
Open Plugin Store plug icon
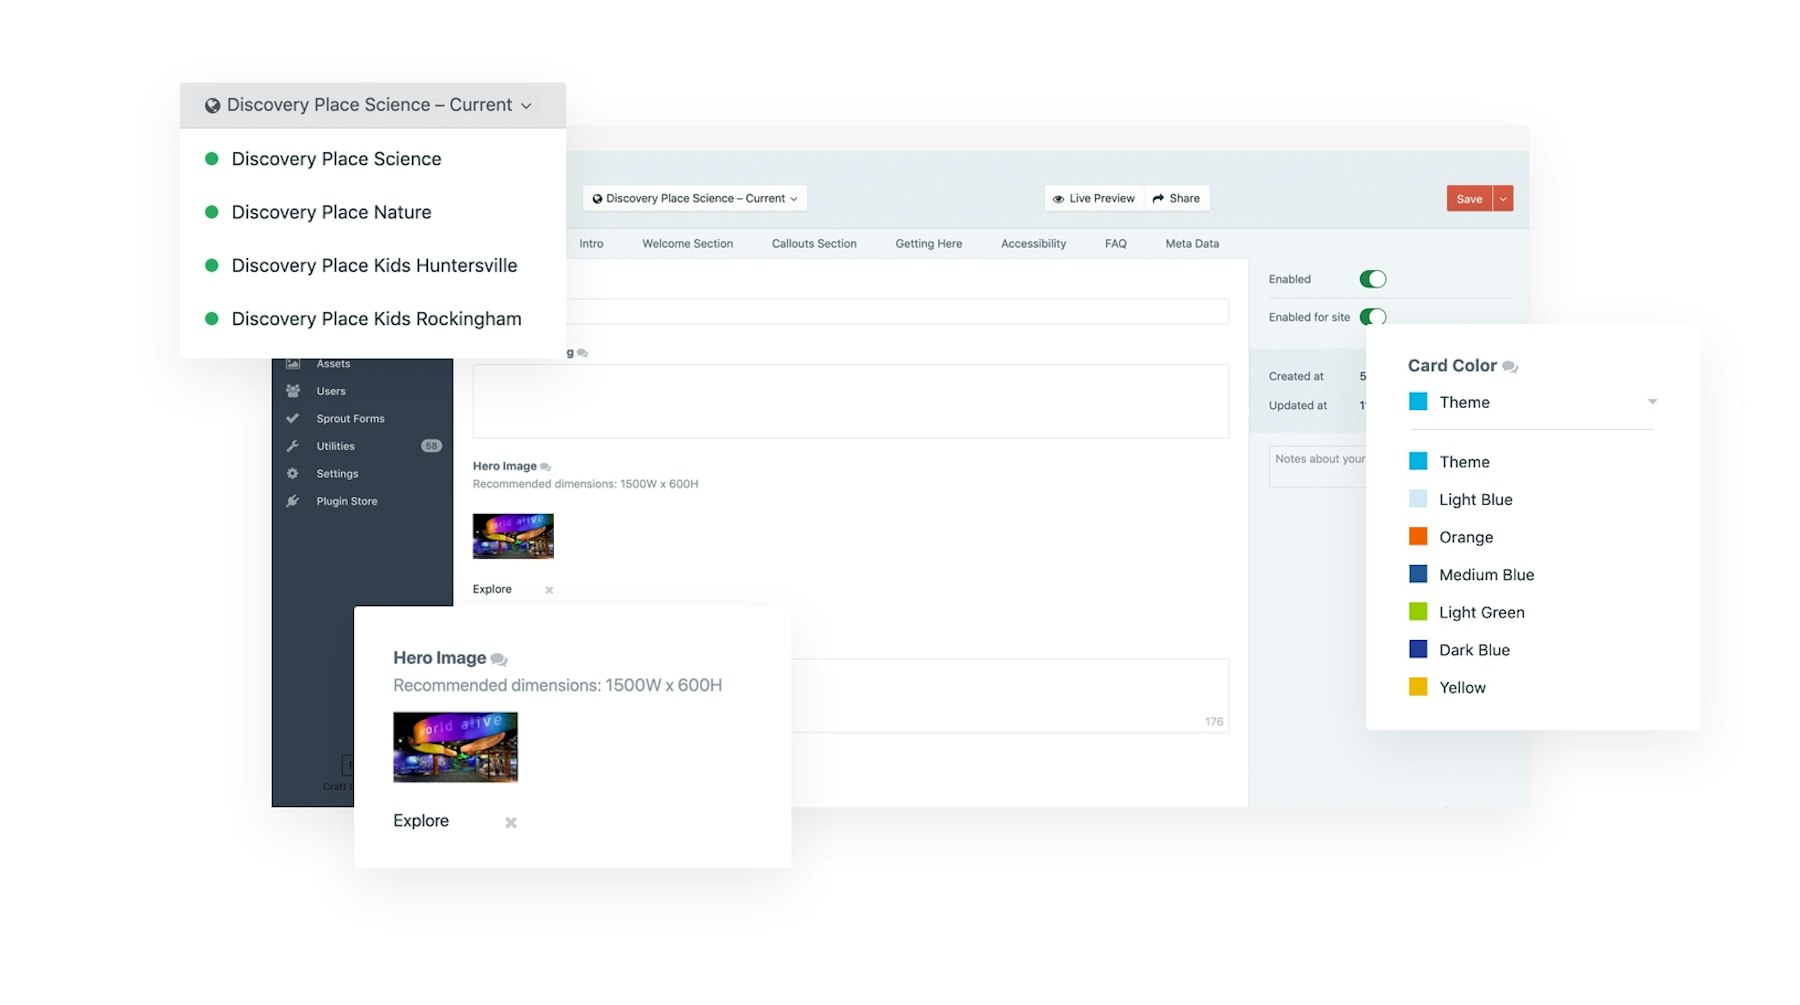(293, 501)
